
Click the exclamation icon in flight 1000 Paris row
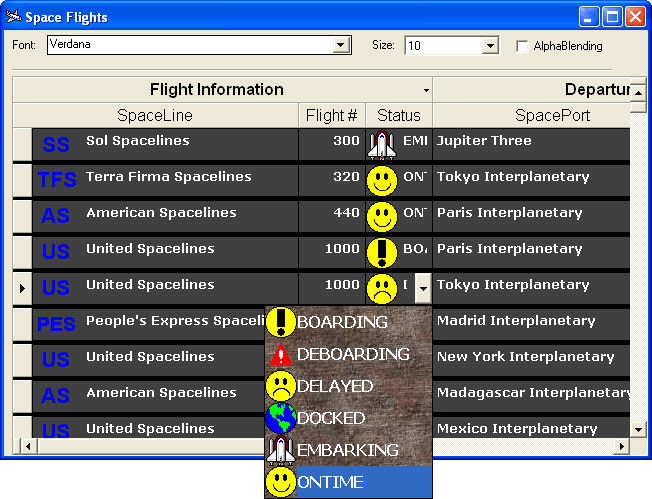(382, 253)
